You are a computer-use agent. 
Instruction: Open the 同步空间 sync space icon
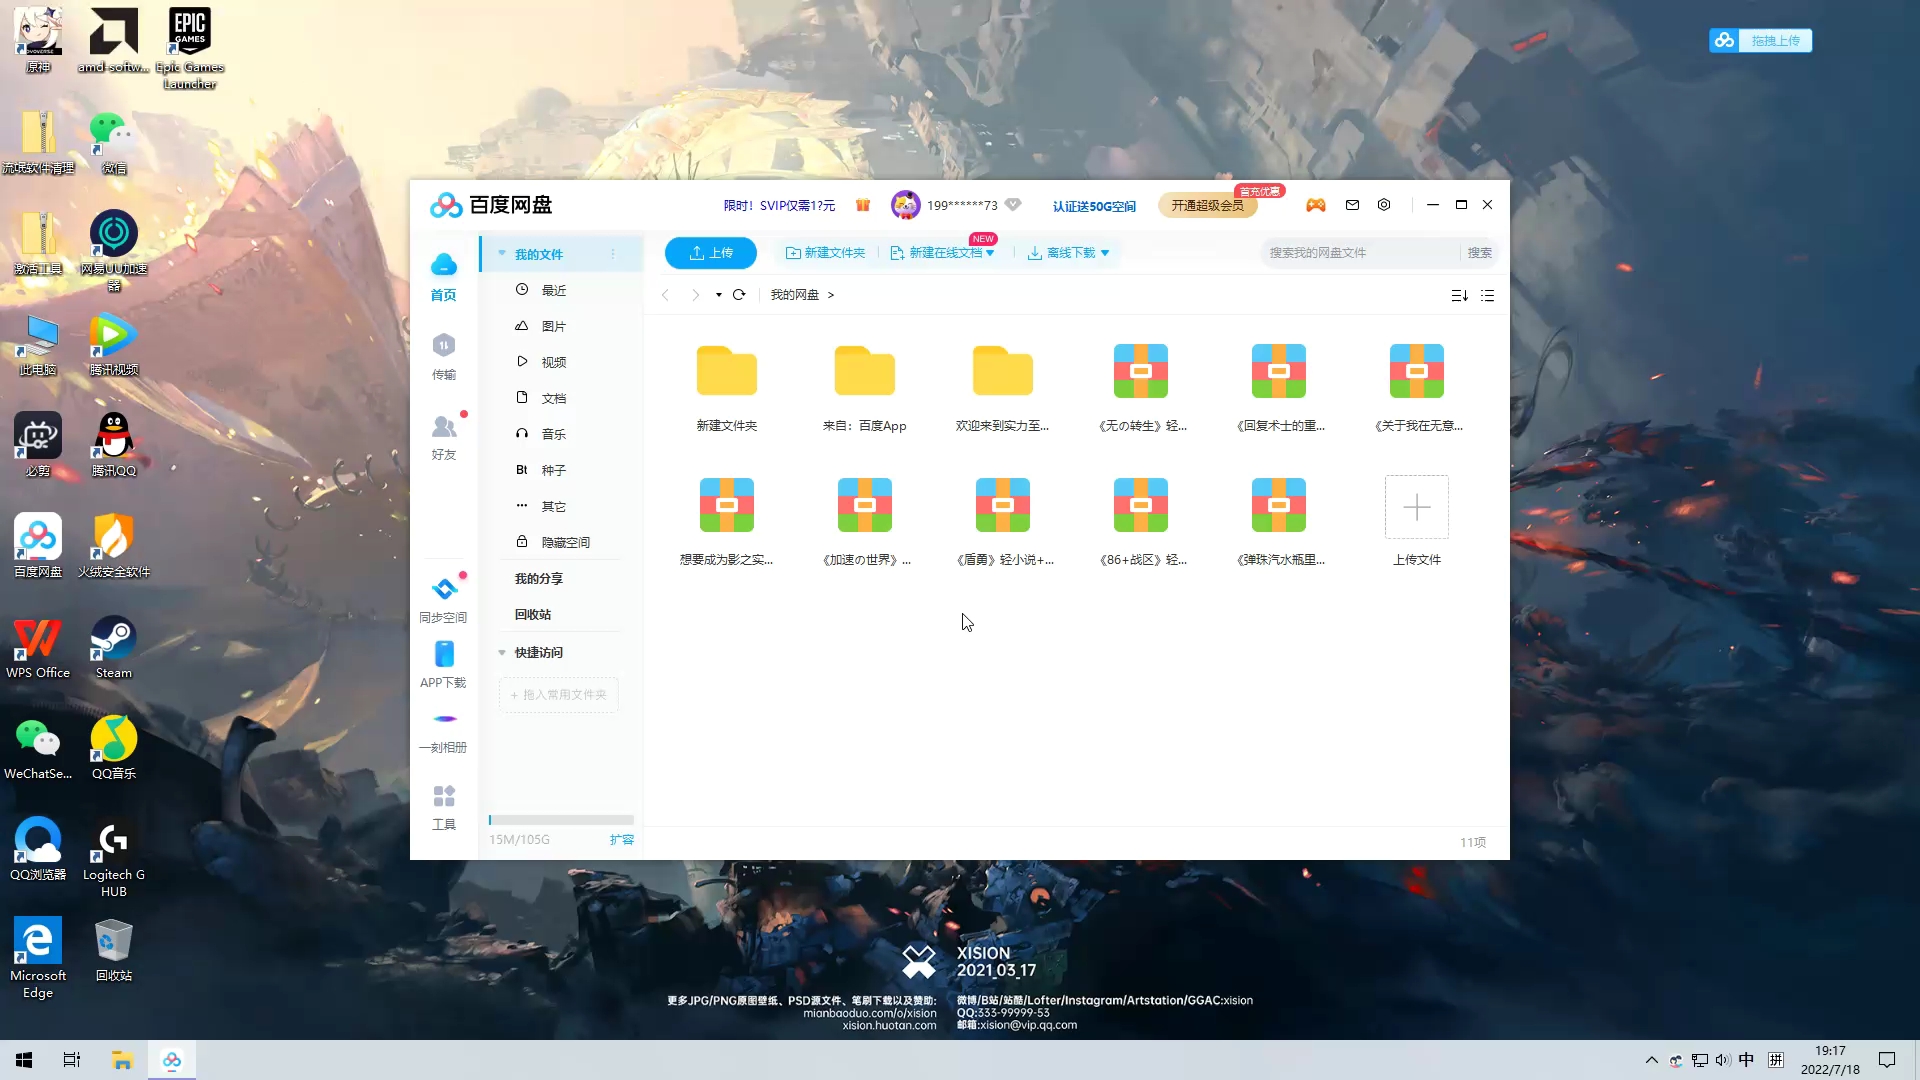tap(443, 598)
